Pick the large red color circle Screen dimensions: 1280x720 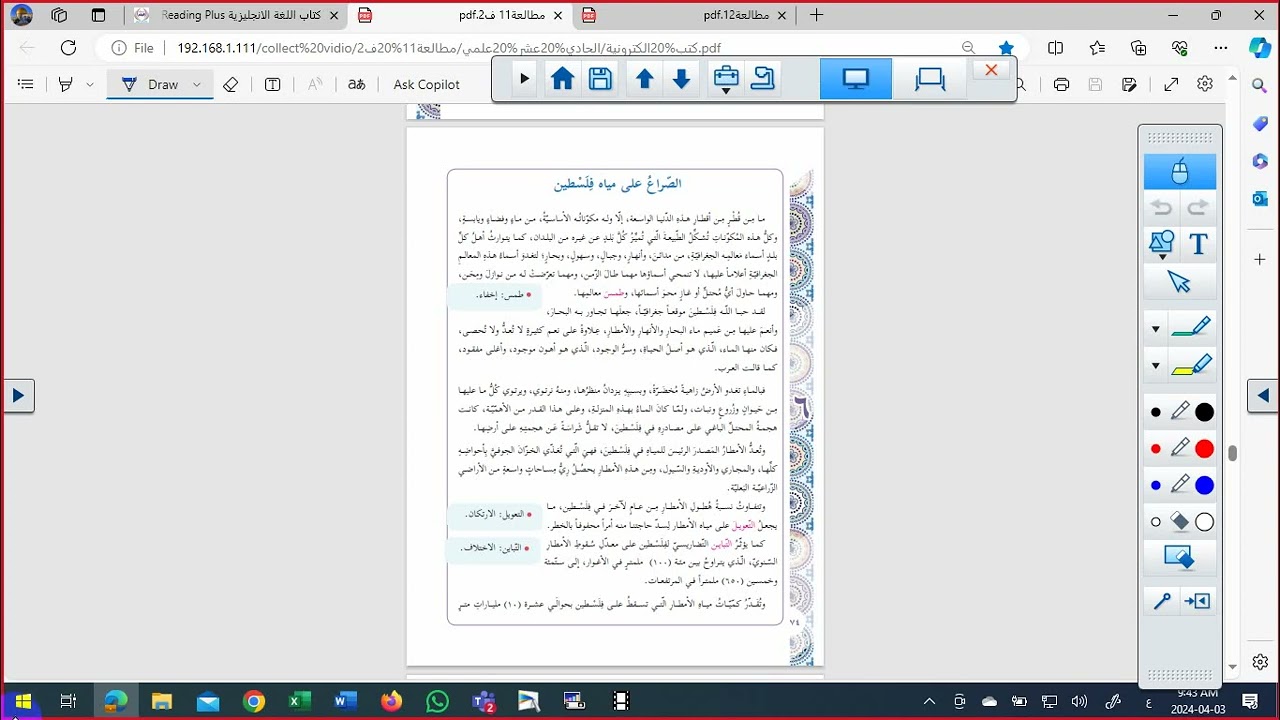1204,449
